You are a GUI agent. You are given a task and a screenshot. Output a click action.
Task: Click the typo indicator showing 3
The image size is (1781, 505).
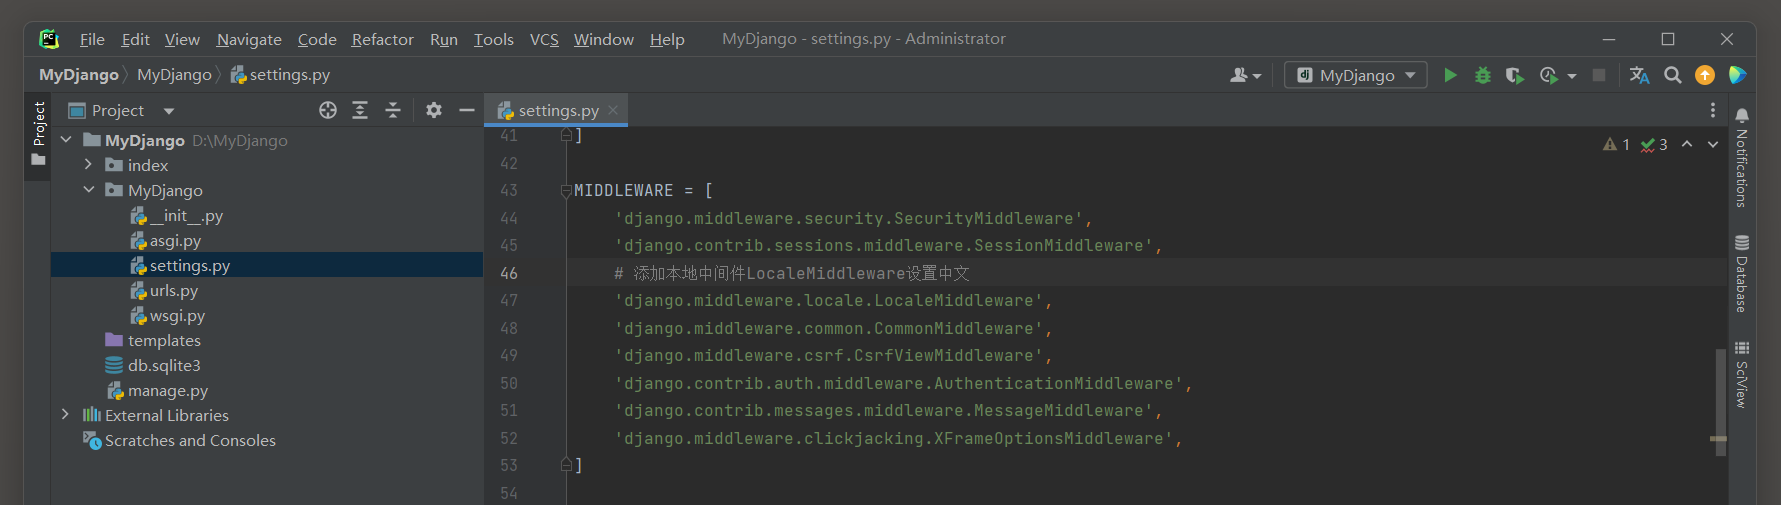(1654, 145)
